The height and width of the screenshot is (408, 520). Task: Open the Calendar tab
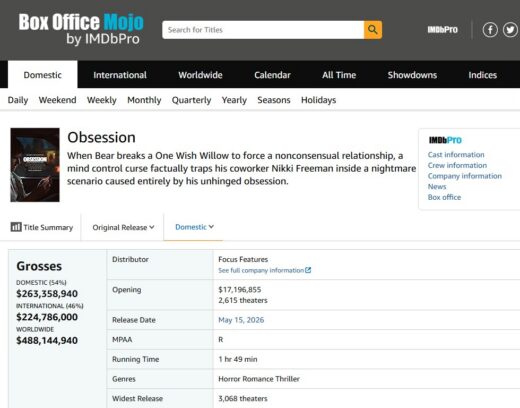(x=272, y=75)
